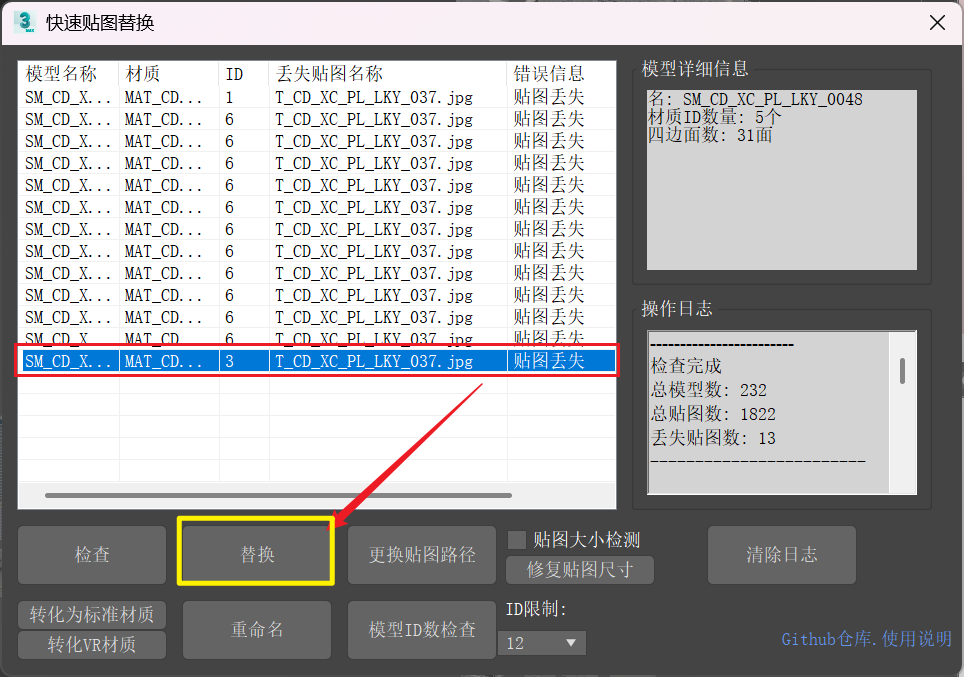This screenshot has height=677, width=964.
Task: Click the 3ds Max app icon in title bar
Action: pyautogui.click(x=24, y=22)
